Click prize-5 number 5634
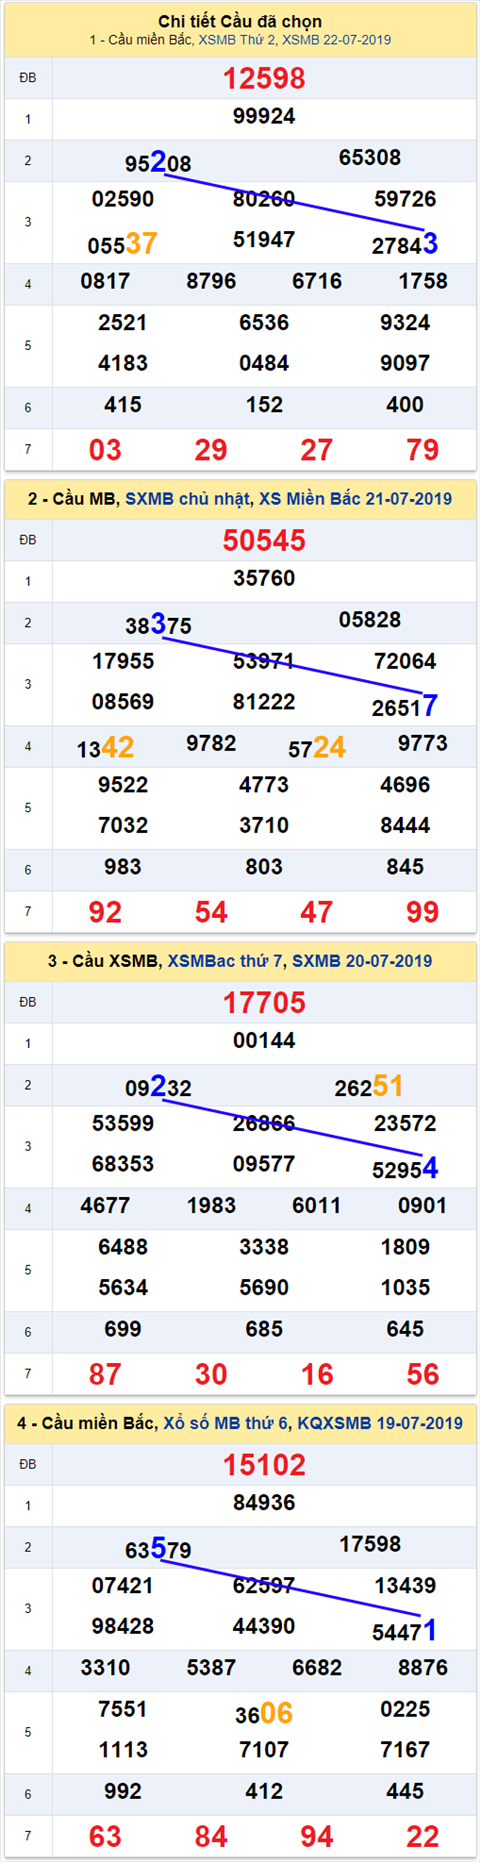The width and height of the screenshot is (480, 1862). click(x=123, y=1287)
